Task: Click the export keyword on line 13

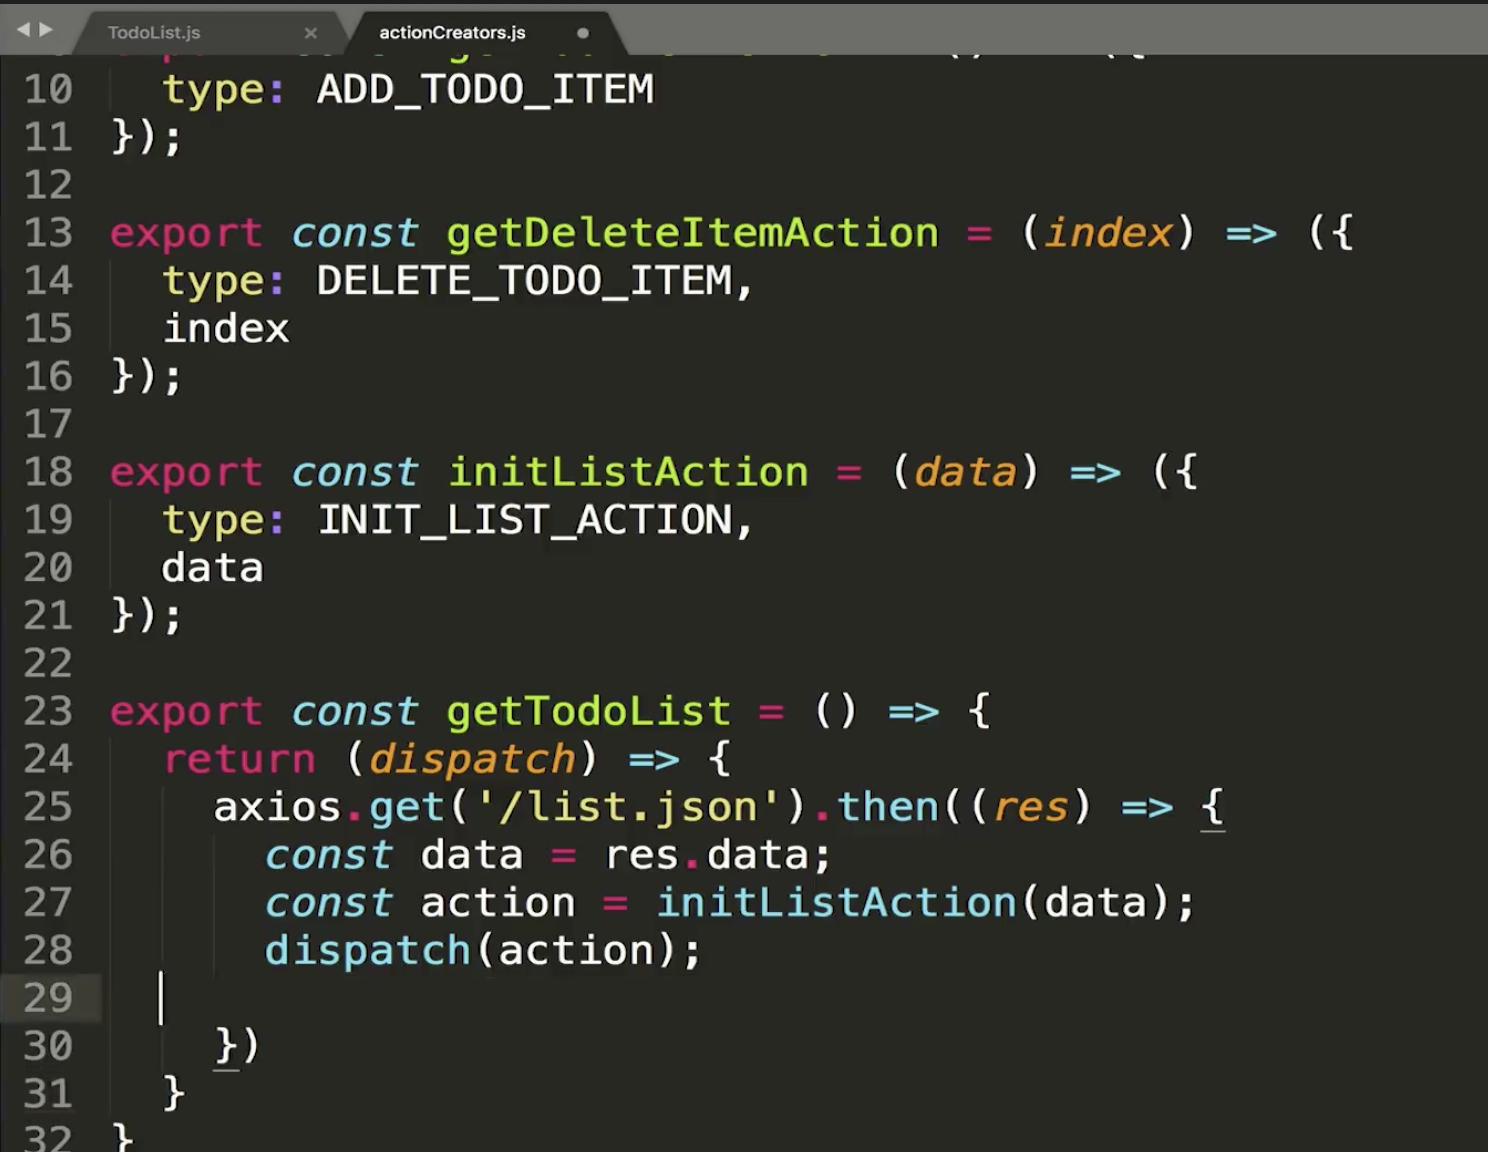Action: click(186, 233)
